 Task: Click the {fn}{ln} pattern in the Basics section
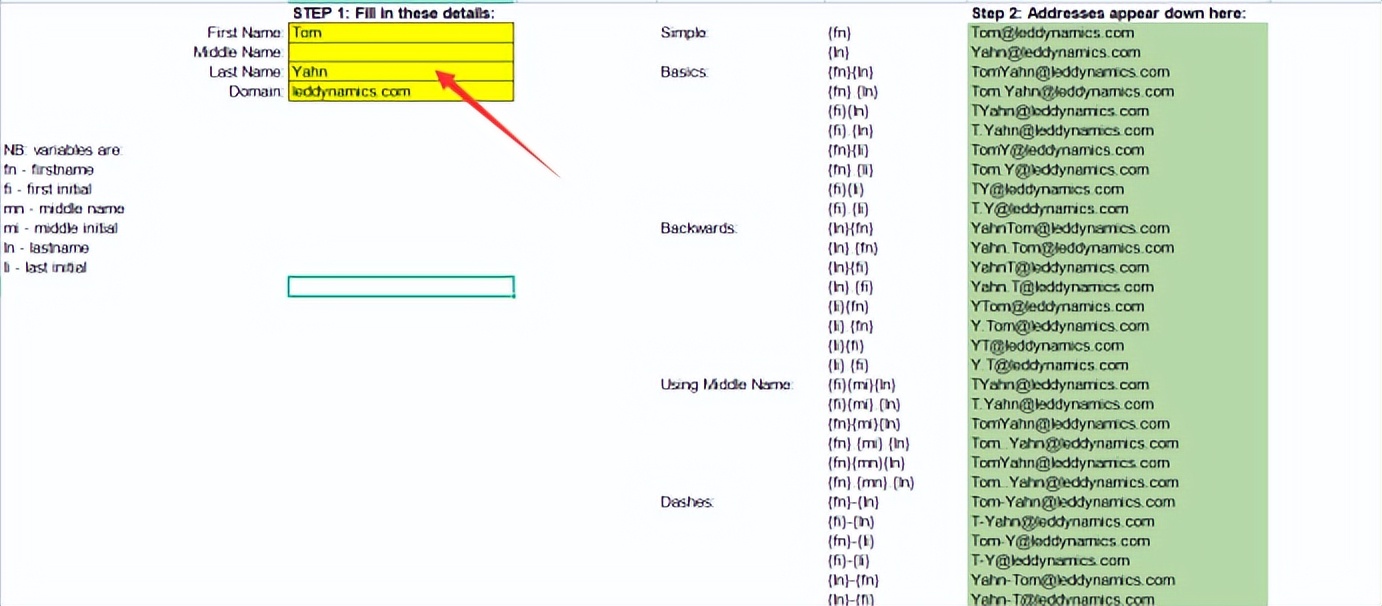click(x=852, y=72)
